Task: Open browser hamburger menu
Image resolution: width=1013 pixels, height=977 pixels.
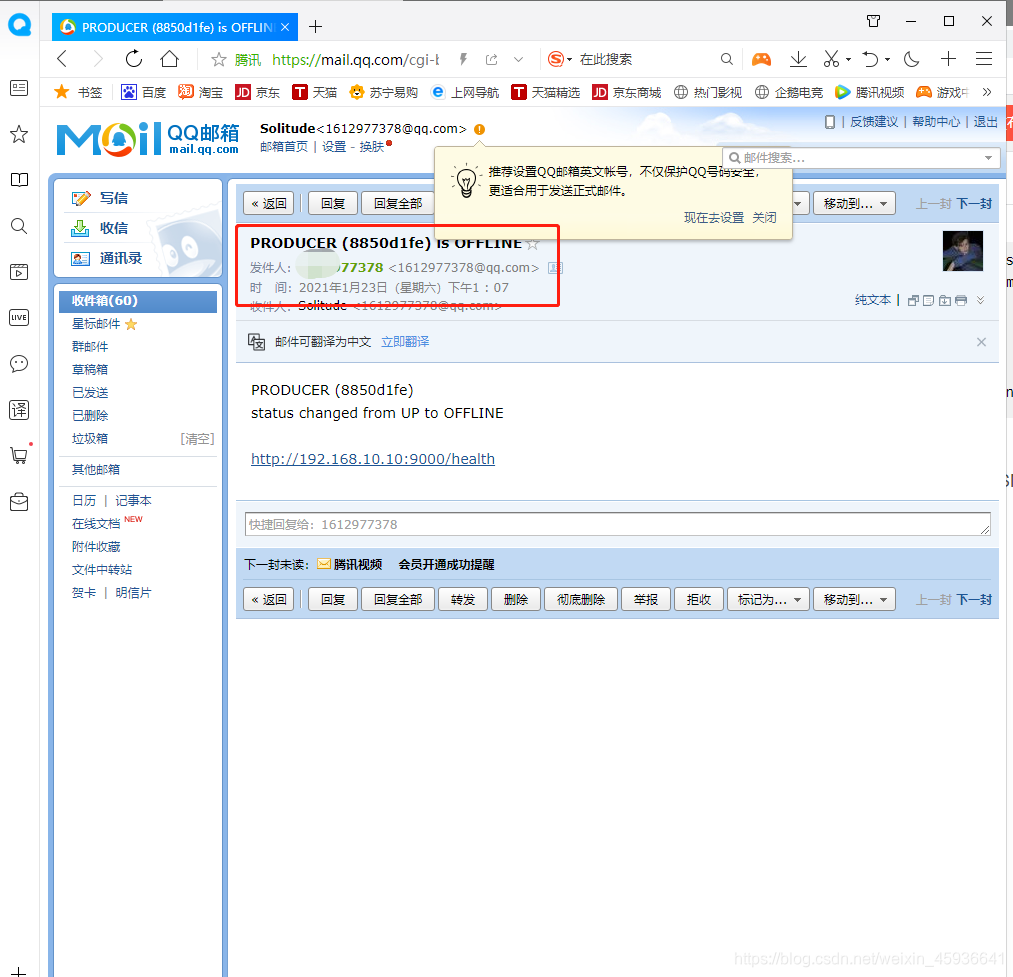Action: coord(984,59)
